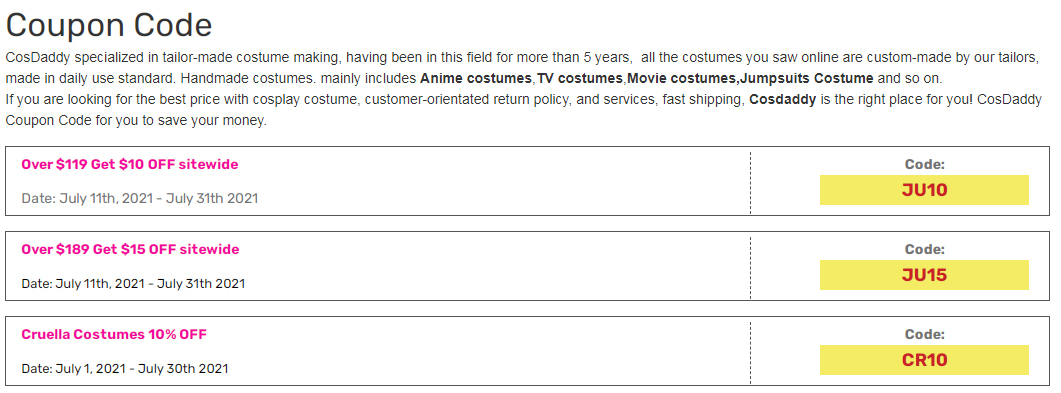Click the Jumpsuits Costume bold text
The image size is (1061, 393).
pyautogui.click(x=807, y=78)
